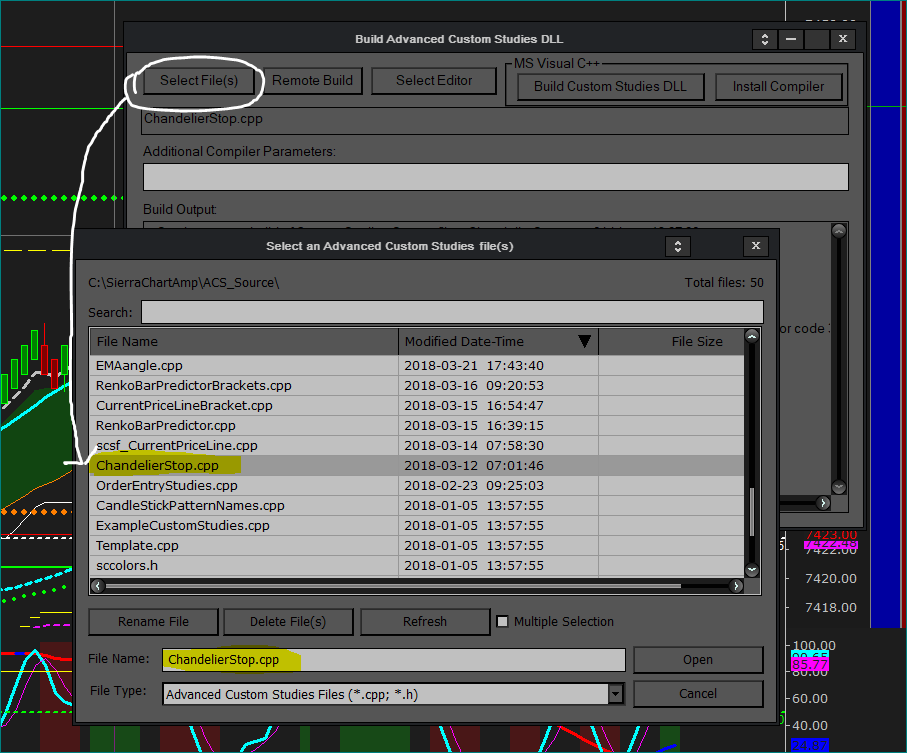Click the Open button

(698, 660)
